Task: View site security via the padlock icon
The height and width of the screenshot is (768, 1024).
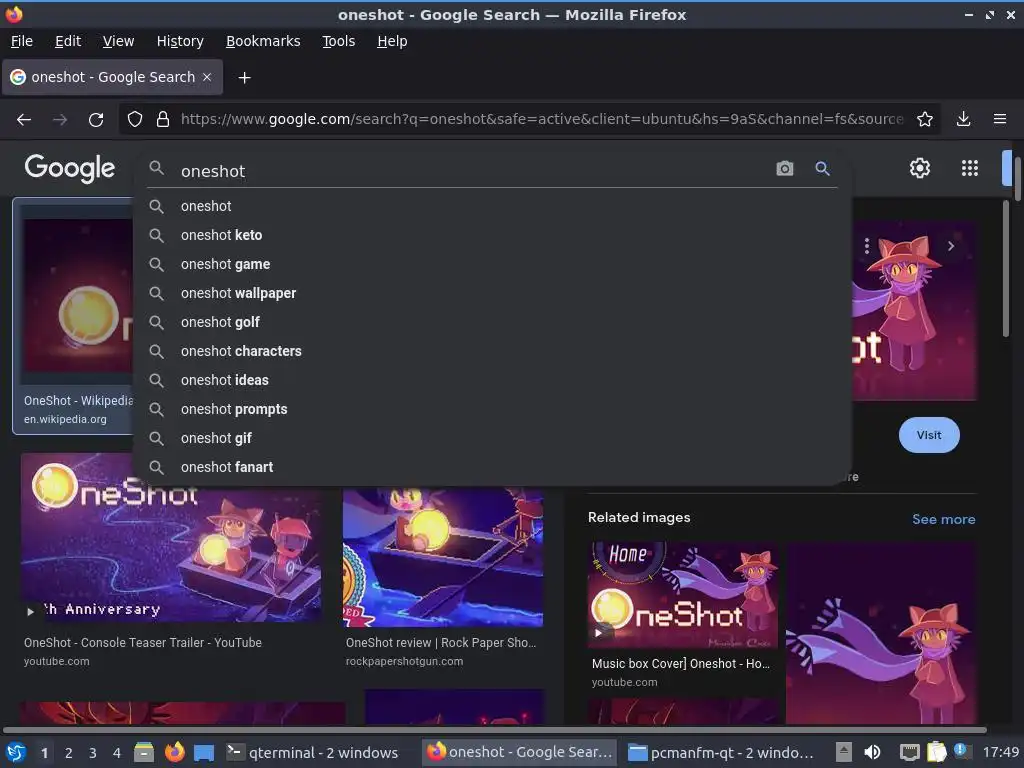Action: [x=163, y=120]
